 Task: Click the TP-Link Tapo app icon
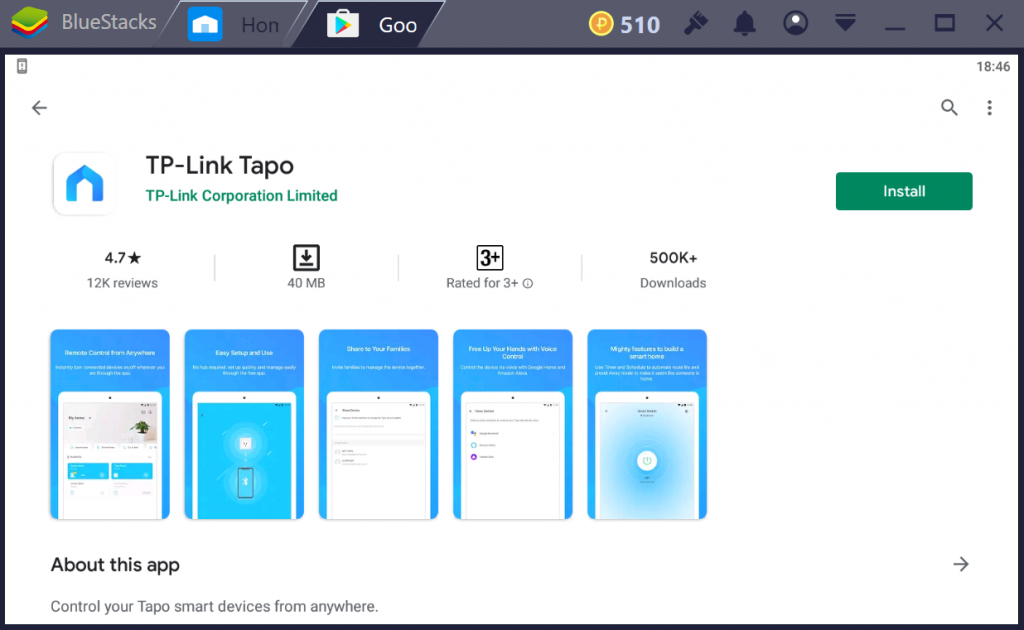pos(85,184)
